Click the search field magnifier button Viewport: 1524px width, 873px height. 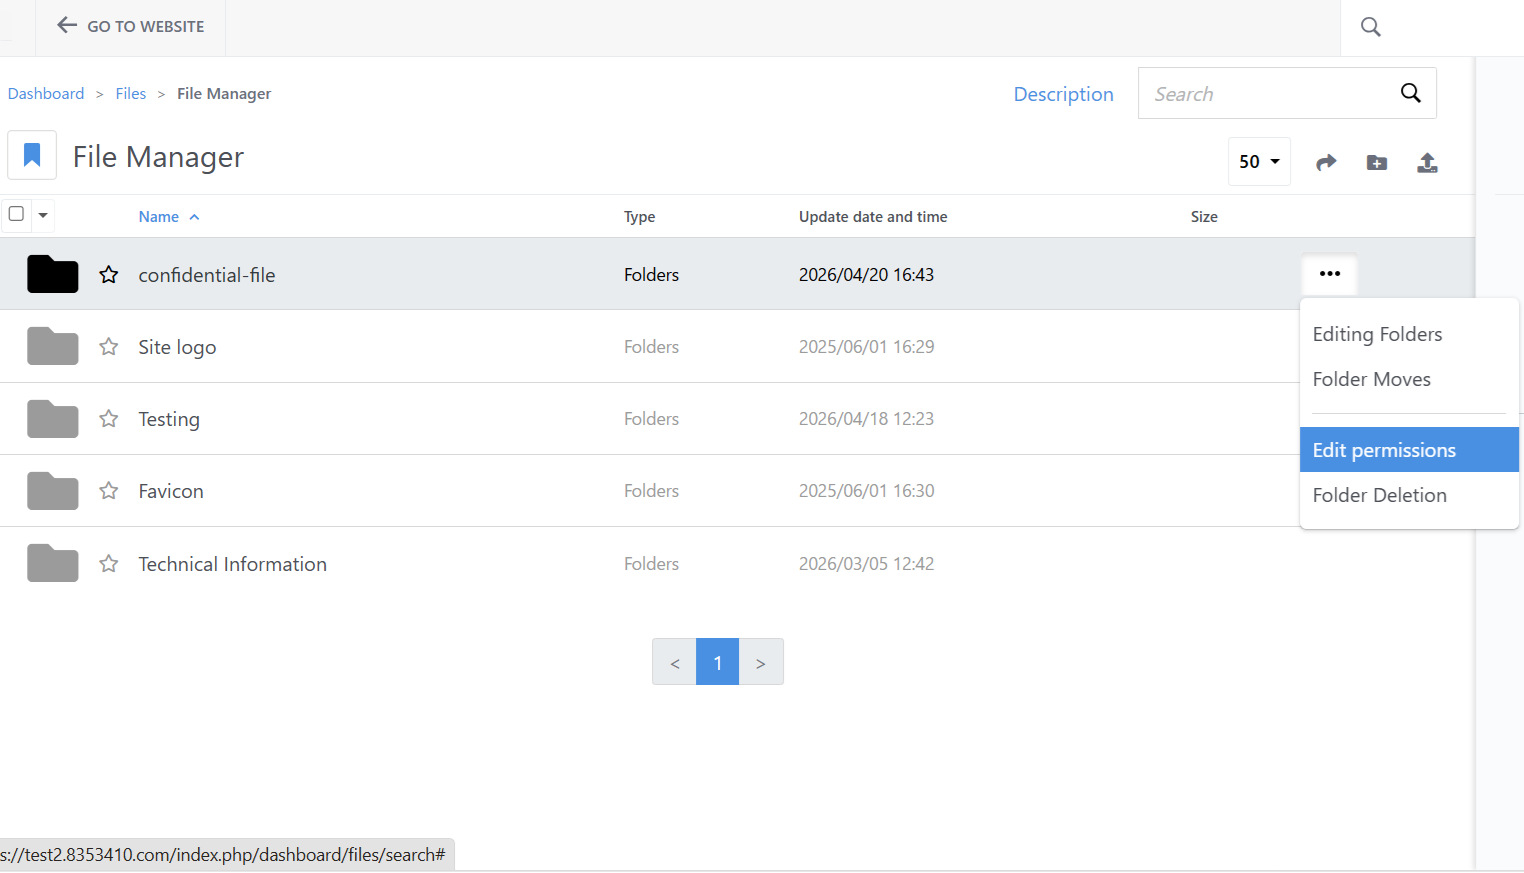[x=1411, y=93]
